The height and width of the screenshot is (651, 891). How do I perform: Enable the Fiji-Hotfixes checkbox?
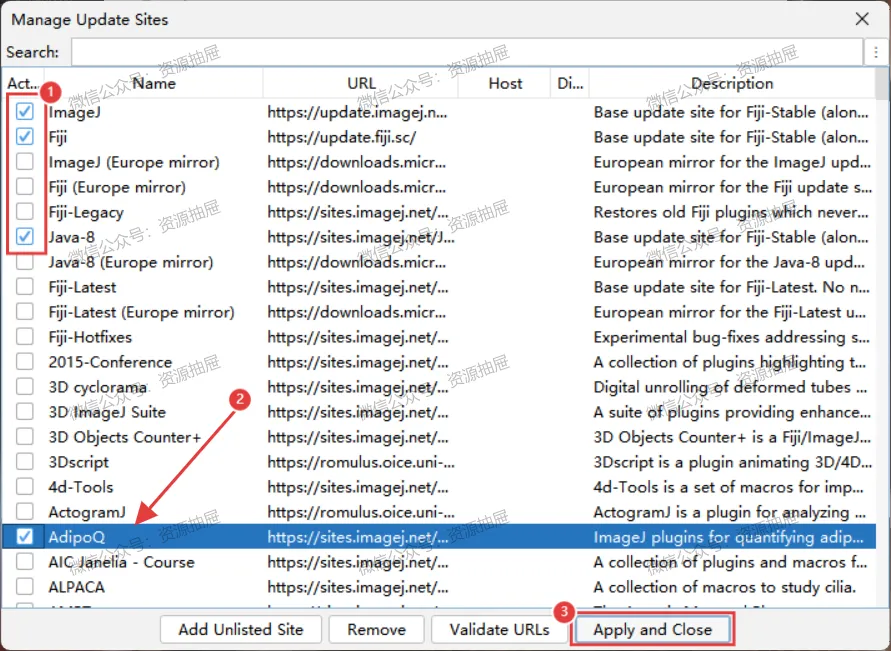[24, 337]
